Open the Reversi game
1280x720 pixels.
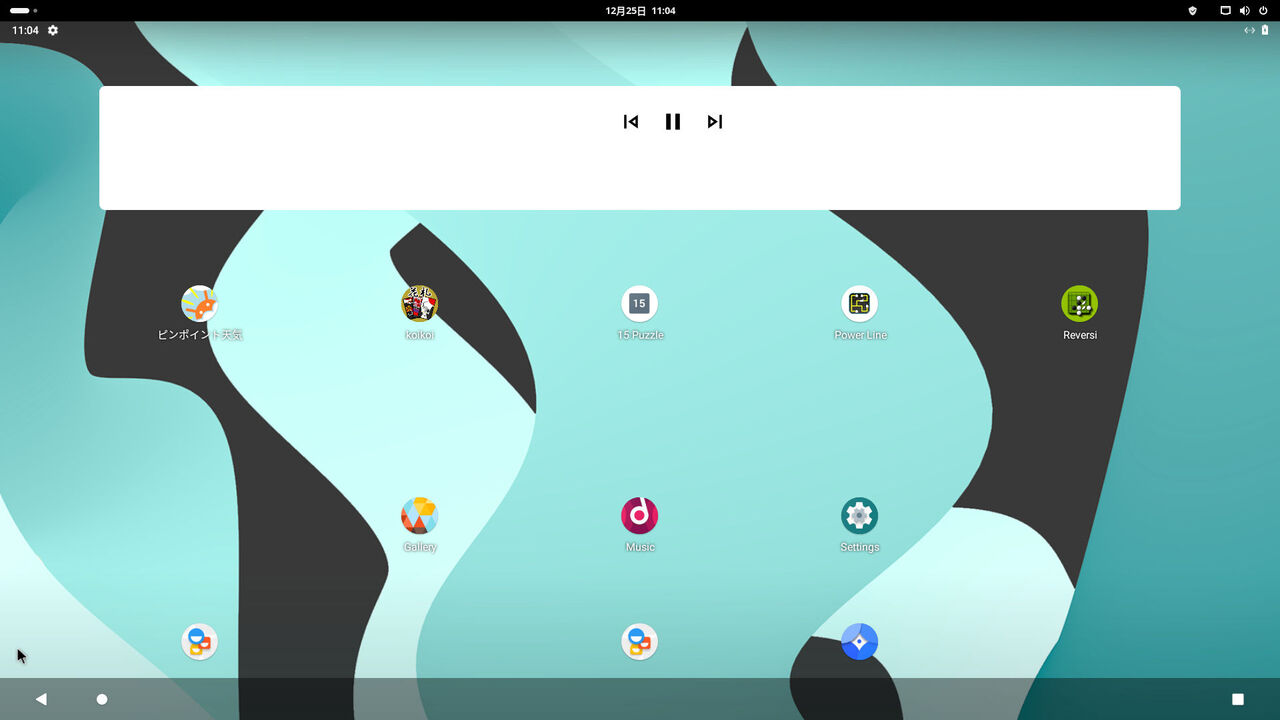[x=1079, y=304]
